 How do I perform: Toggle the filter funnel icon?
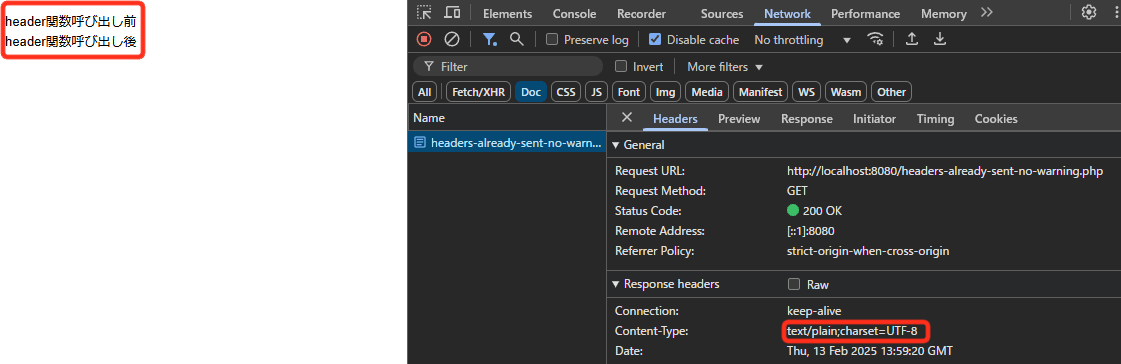click(489, 39)
